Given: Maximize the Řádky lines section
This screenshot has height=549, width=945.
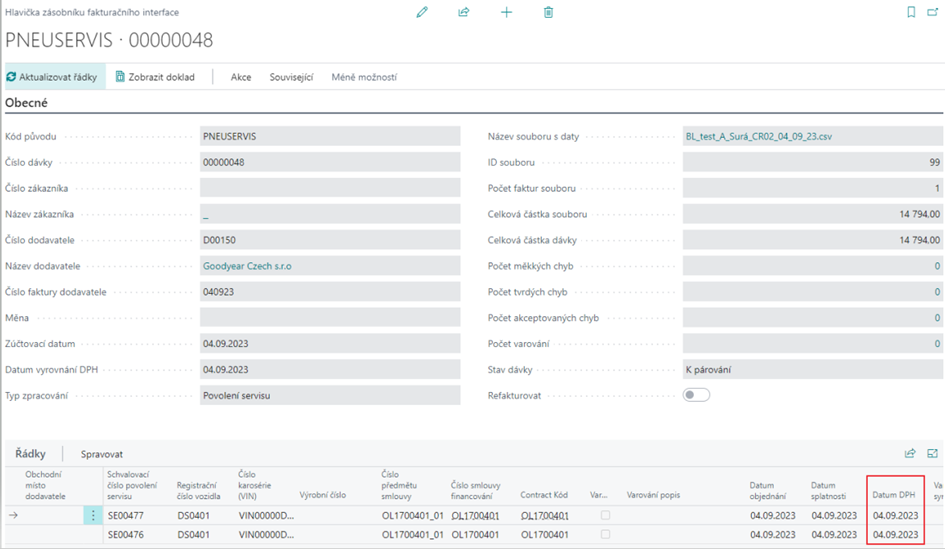Looking at the screenshot, I should (x=933, y=453).
